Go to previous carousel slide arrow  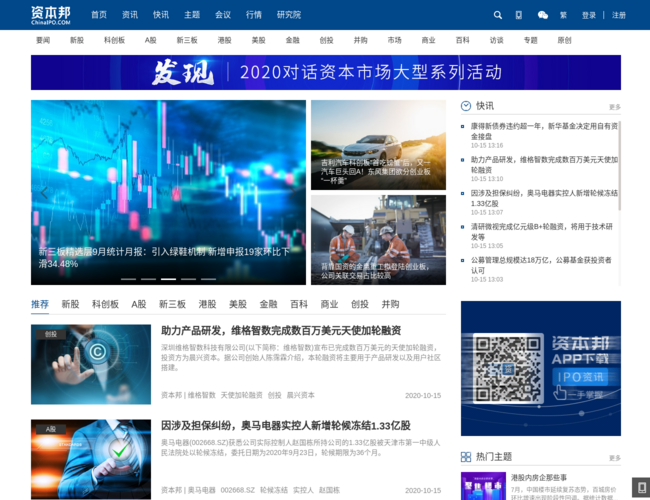[x=44, y=192]
